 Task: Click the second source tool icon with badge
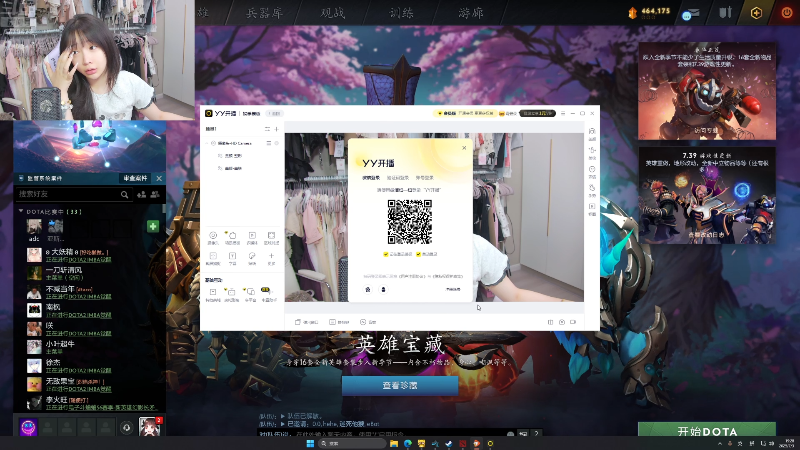click(x=232, y=237)
